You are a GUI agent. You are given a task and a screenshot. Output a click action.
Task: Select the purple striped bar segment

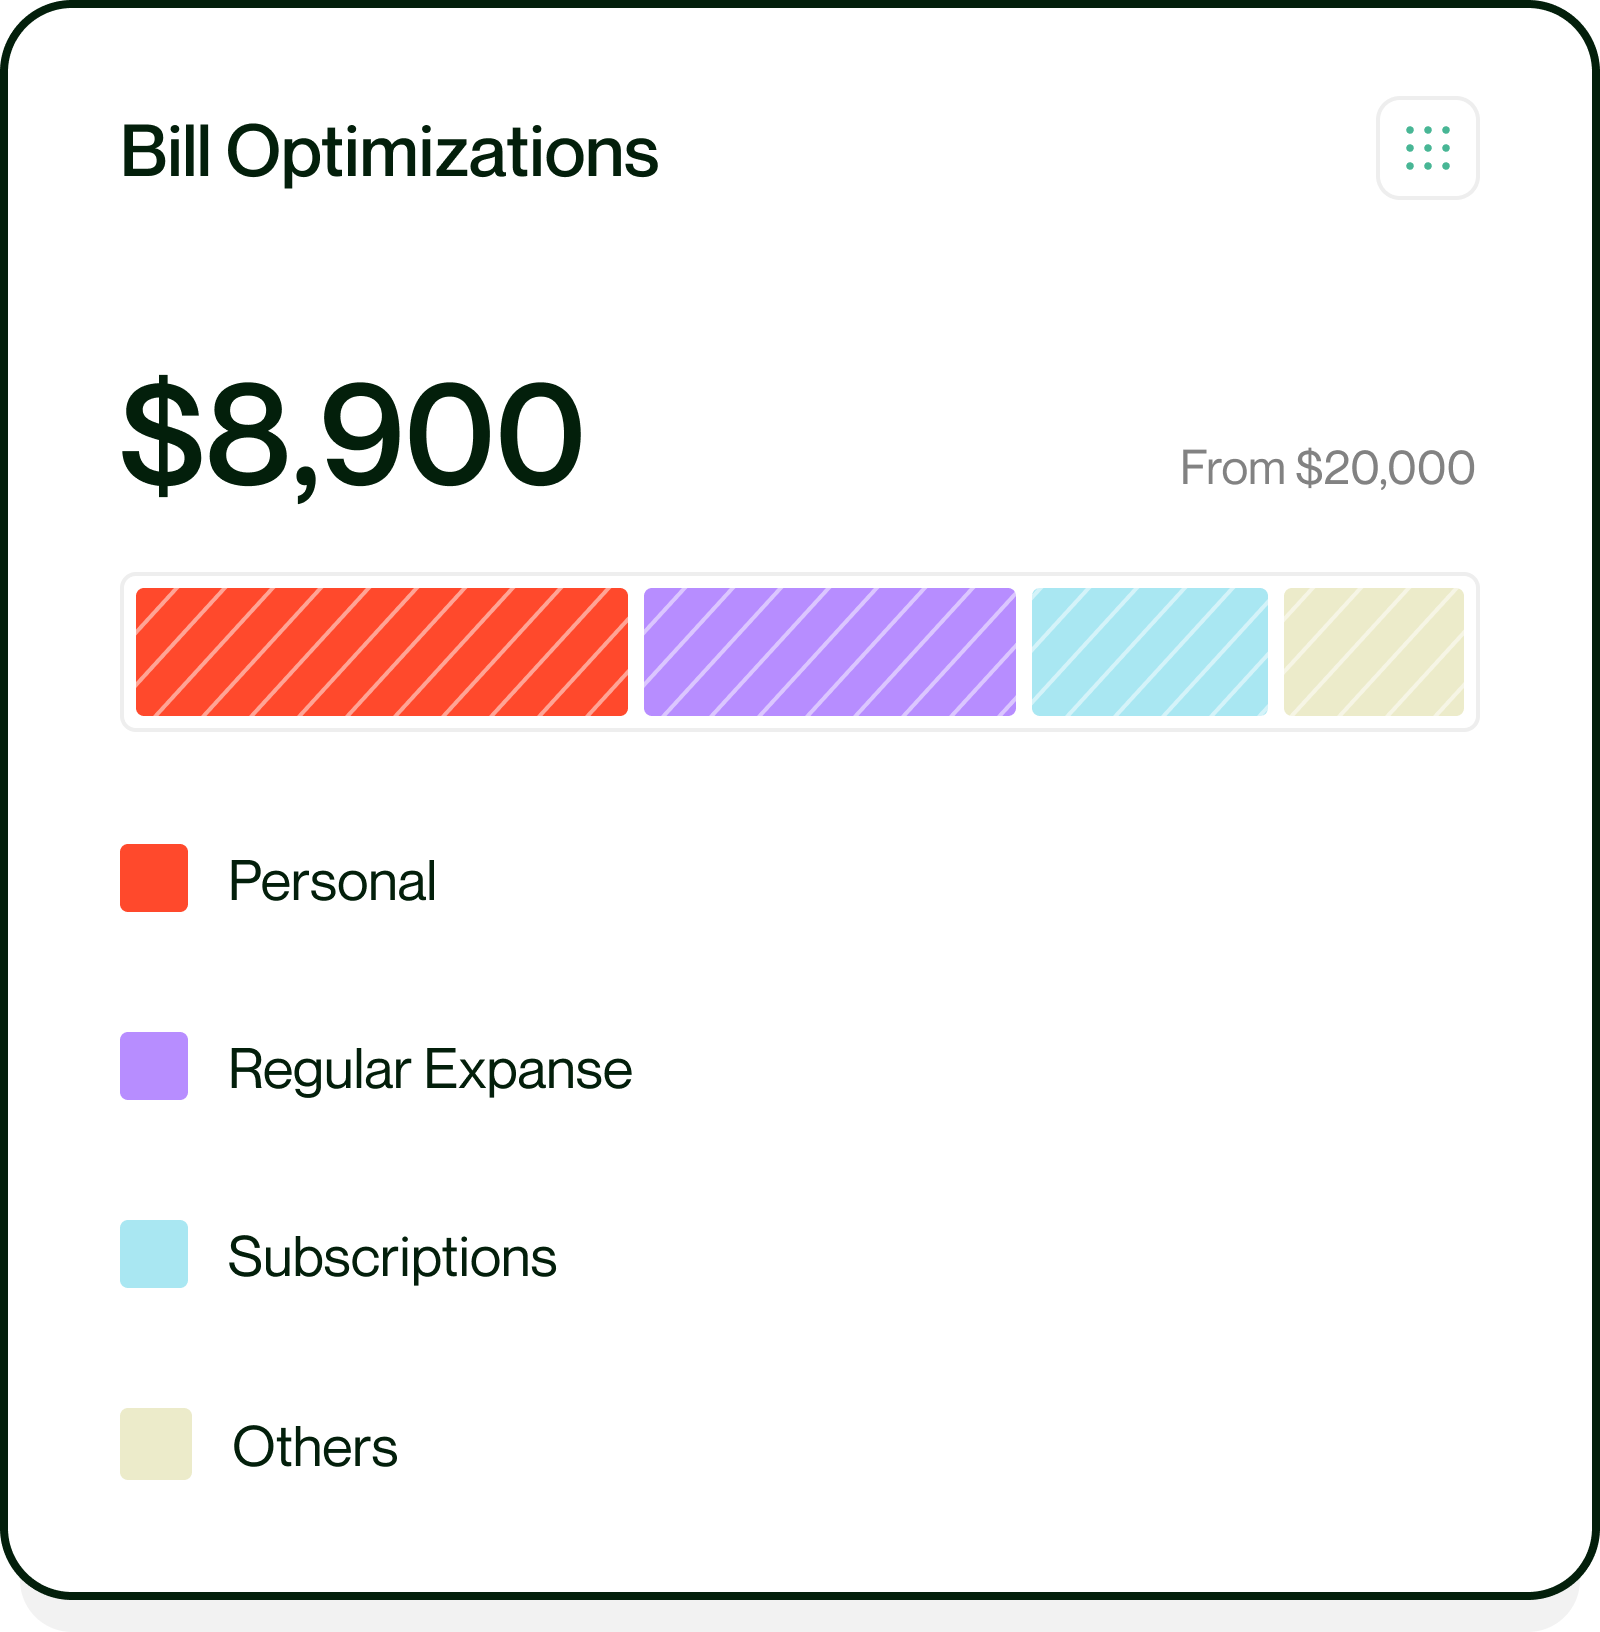[x=830, y=652]
